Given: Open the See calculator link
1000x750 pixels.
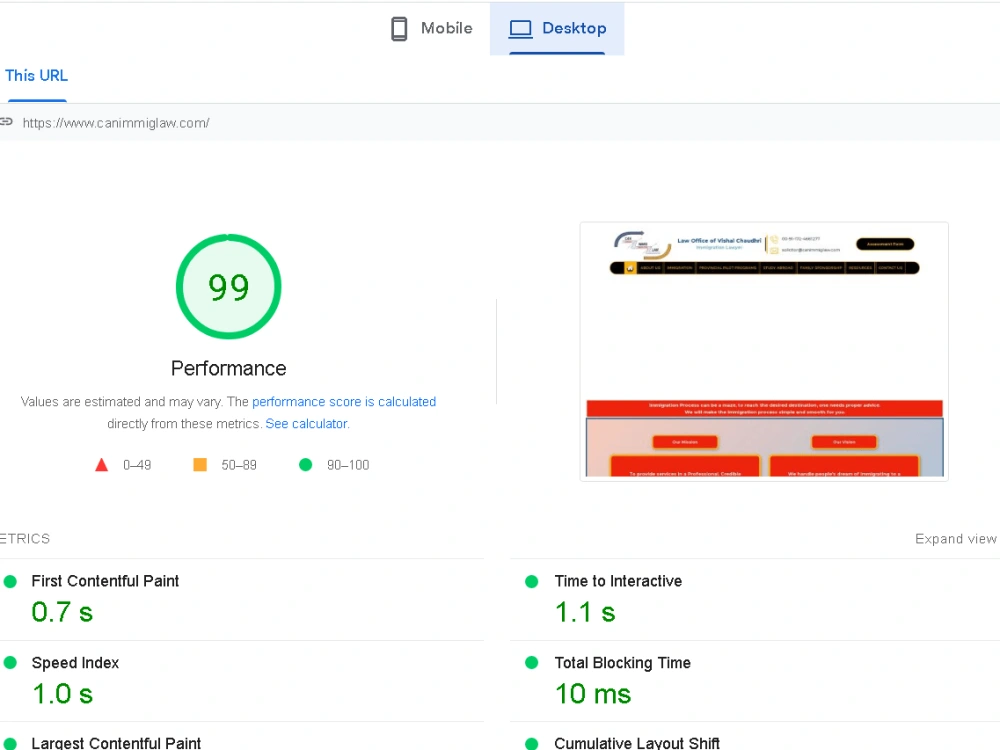Looking at the screenshot, I should click(307, 423).
